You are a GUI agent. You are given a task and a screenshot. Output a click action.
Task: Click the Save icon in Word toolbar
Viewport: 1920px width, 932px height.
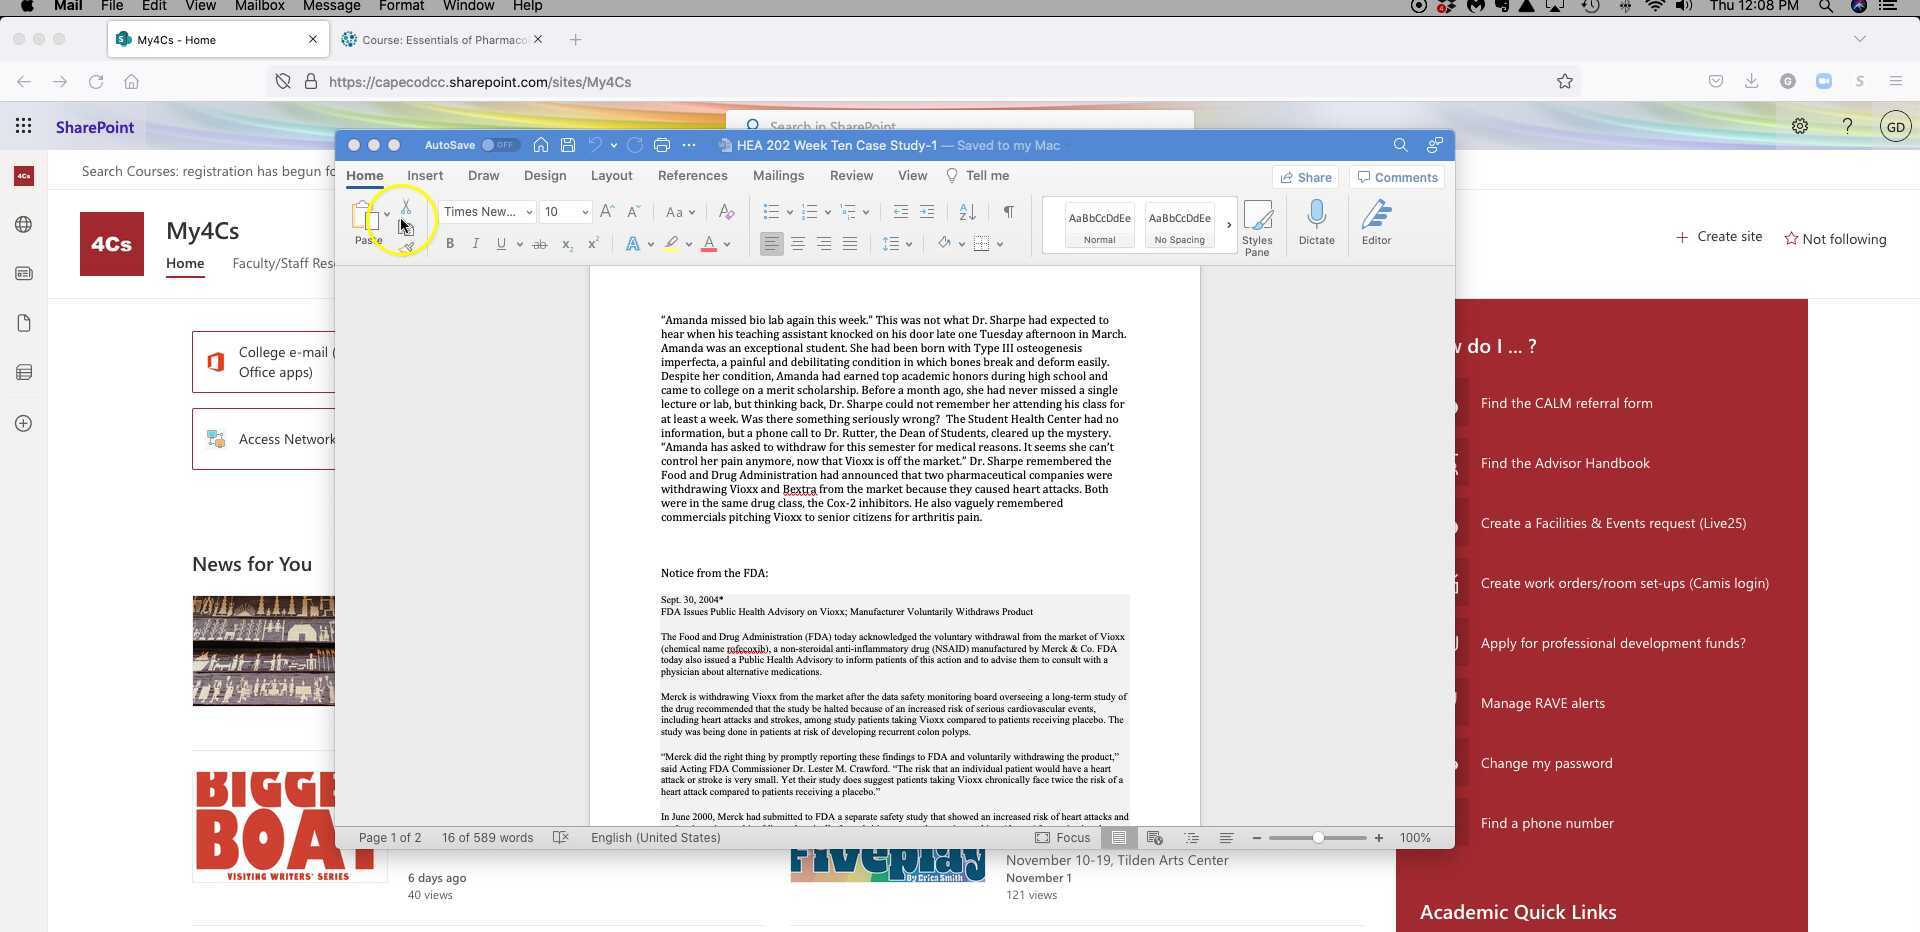pyautogui.click(x=568, y=145)
